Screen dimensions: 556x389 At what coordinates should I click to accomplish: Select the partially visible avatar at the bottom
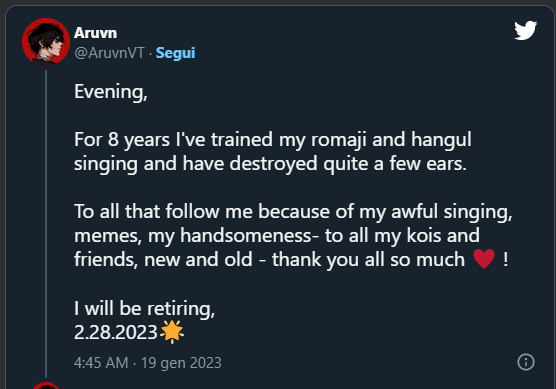click(x=46, y=386)
